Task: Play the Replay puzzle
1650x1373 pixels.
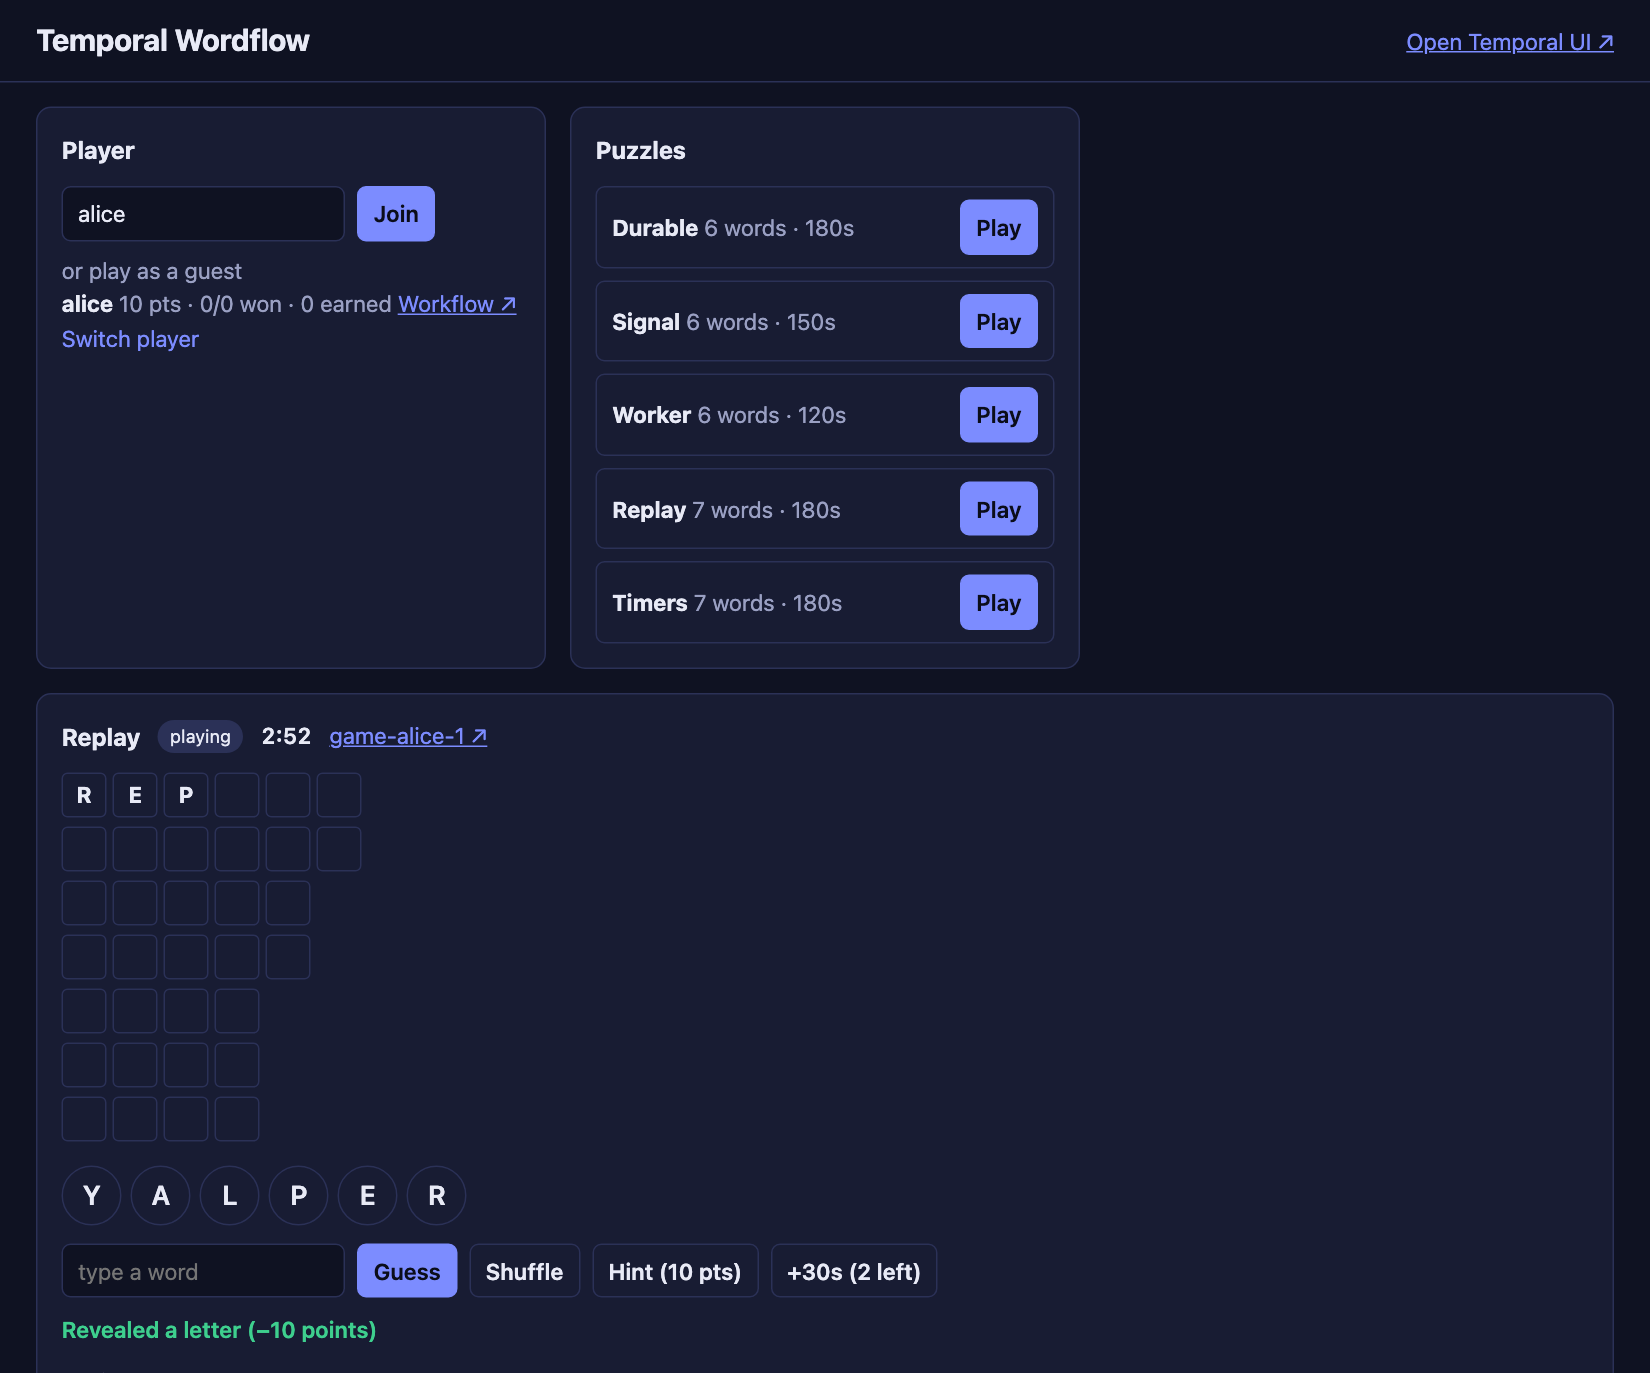Action: tap(998, 509)
